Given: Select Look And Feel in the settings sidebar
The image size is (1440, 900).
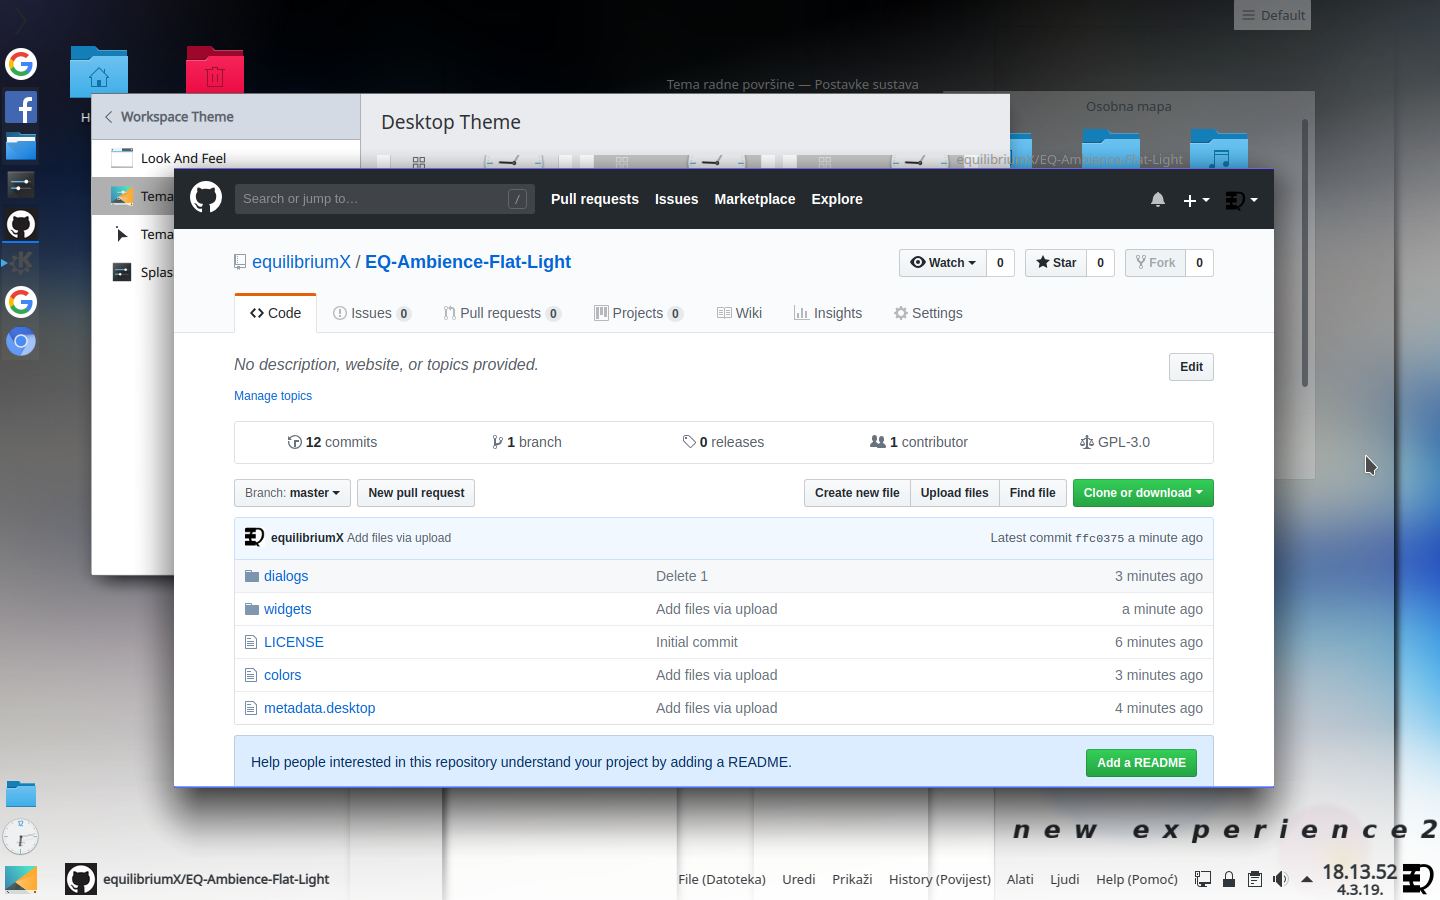Looking at the screenshot, I should (x=183, y=158).
